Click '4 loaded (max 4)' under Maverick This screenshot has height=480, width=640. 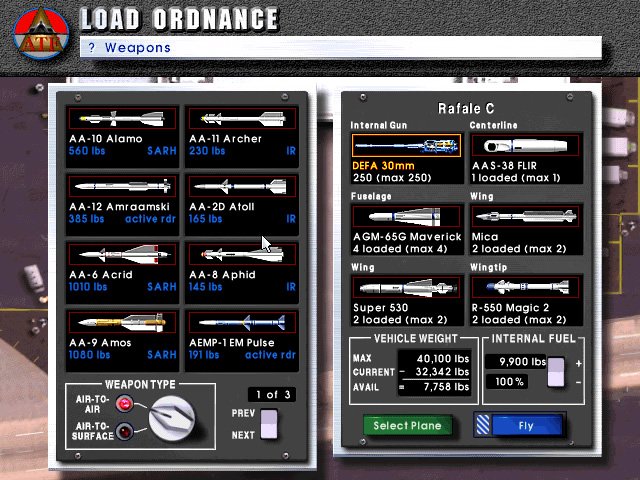[x=400, y=249]
